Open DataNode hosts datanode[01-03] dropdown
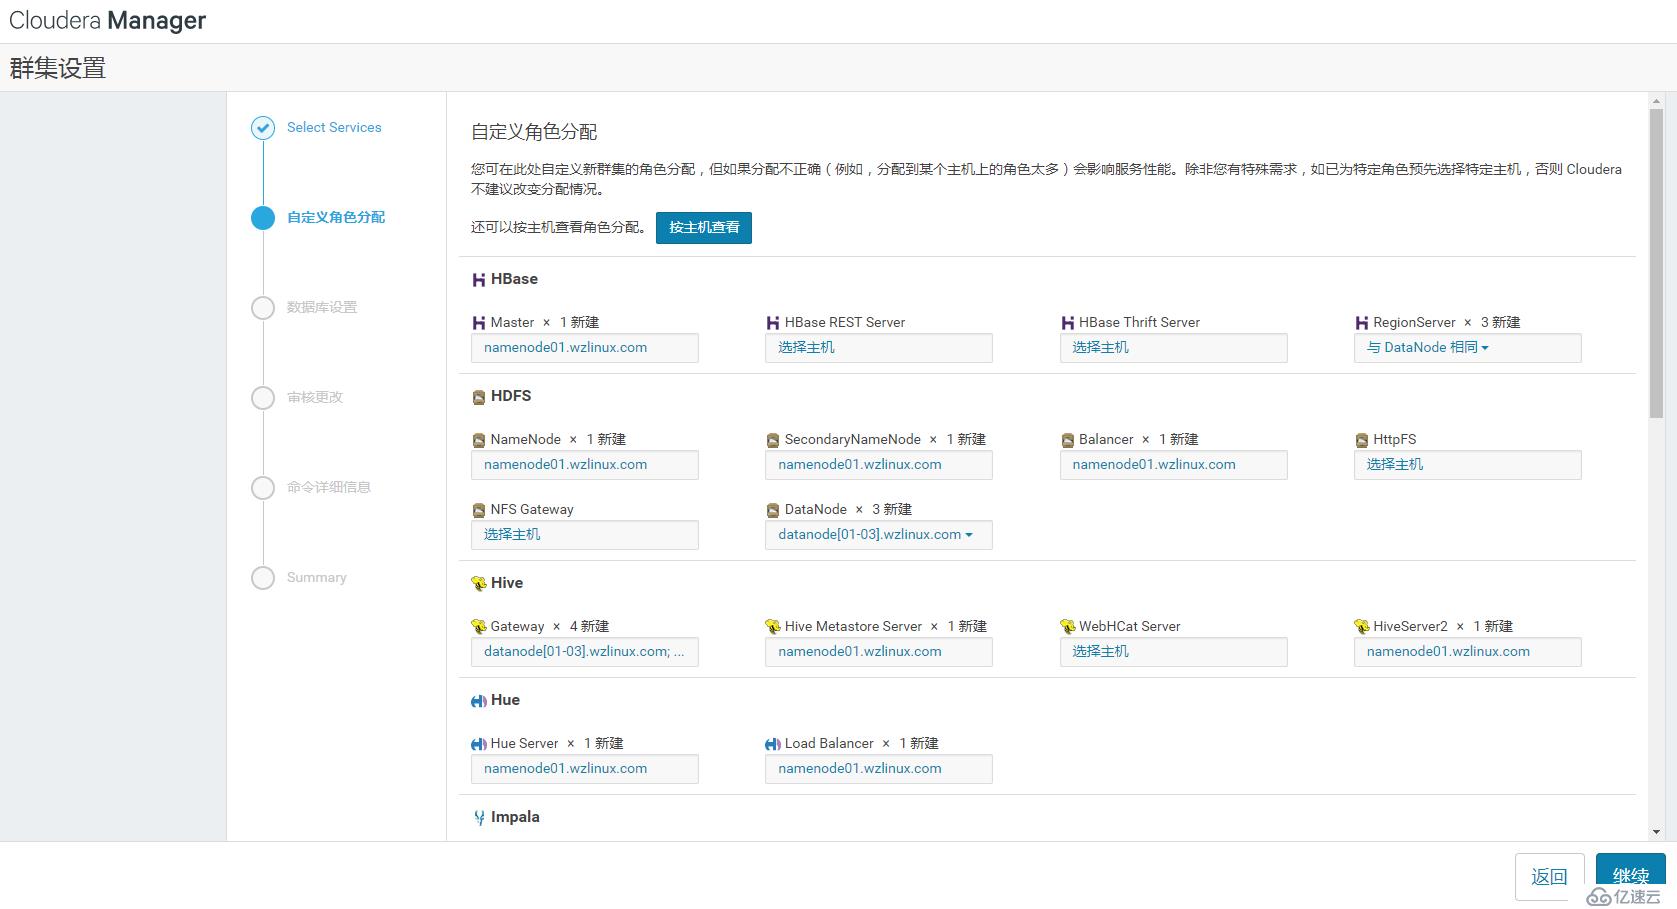This screenshot has height=909, width=1677. [878, 535]
